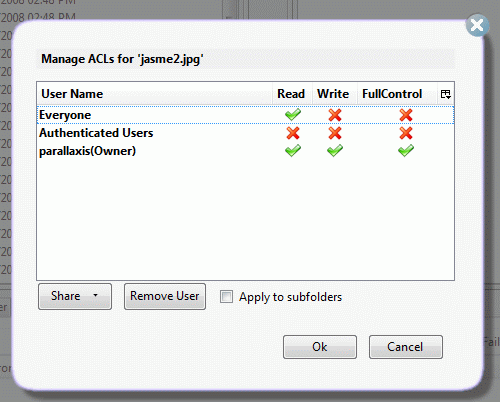This screenshot has width=500, height=402.
Task: Sort by User Name column header
Action: 155,94
